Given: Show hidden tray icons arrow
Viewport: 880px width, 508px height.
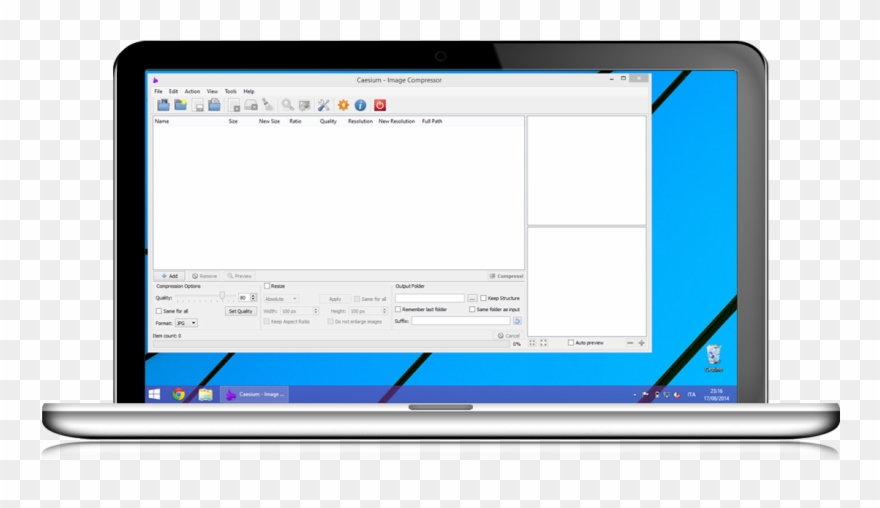Looking at the screenshot, I should coord(635,395).
